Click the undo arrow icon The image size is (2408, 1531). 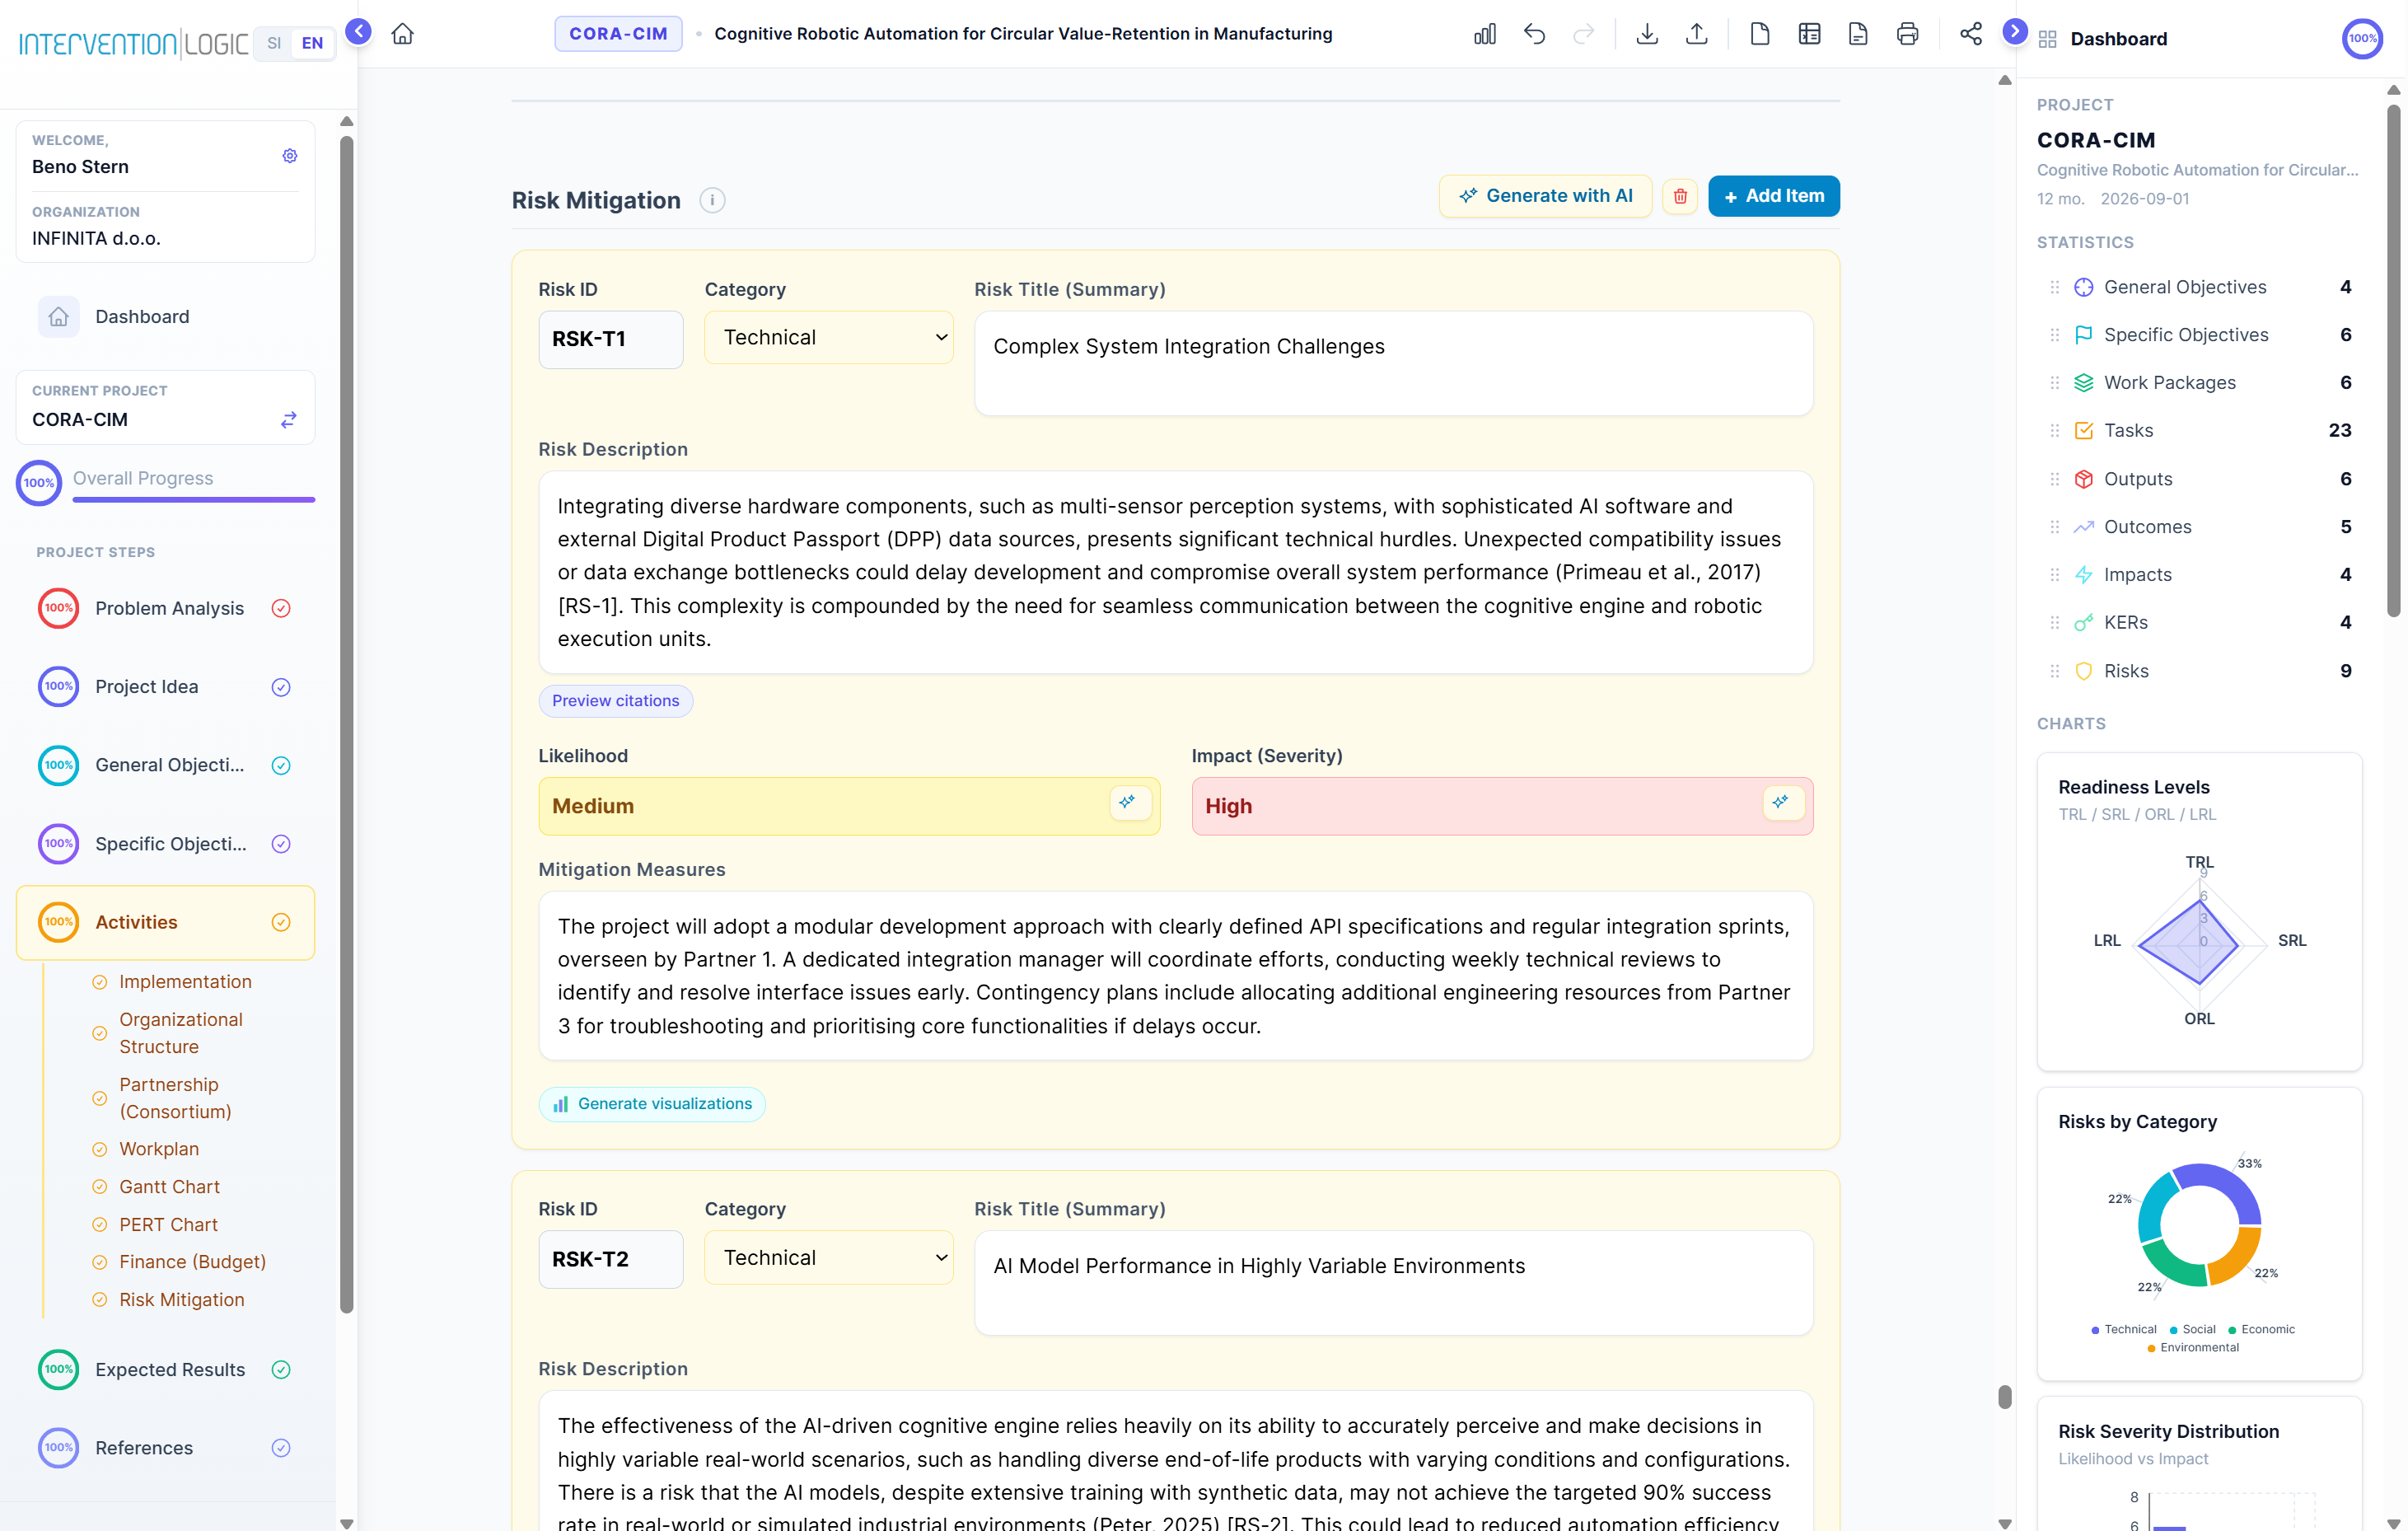pos(1535,34)
